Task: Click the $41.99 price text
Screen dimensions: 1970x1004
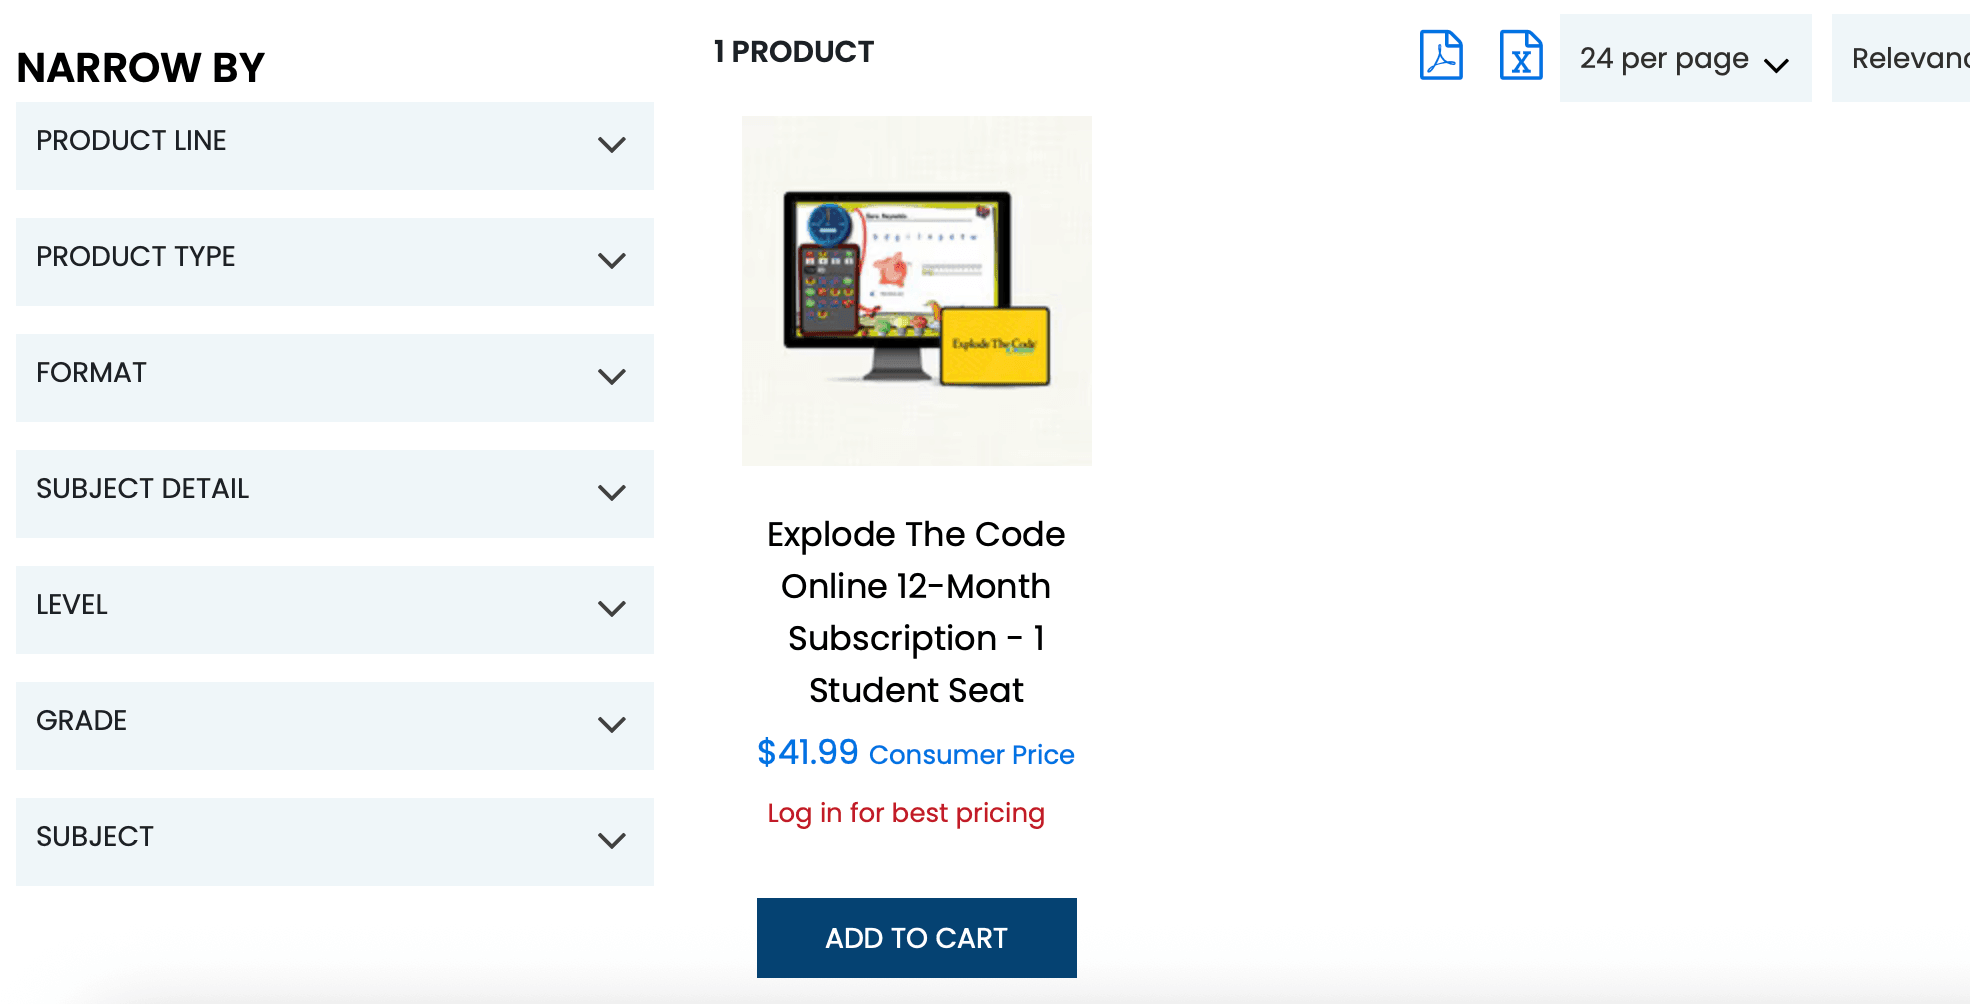Action: pyautogui.click(x=807, y=752)
